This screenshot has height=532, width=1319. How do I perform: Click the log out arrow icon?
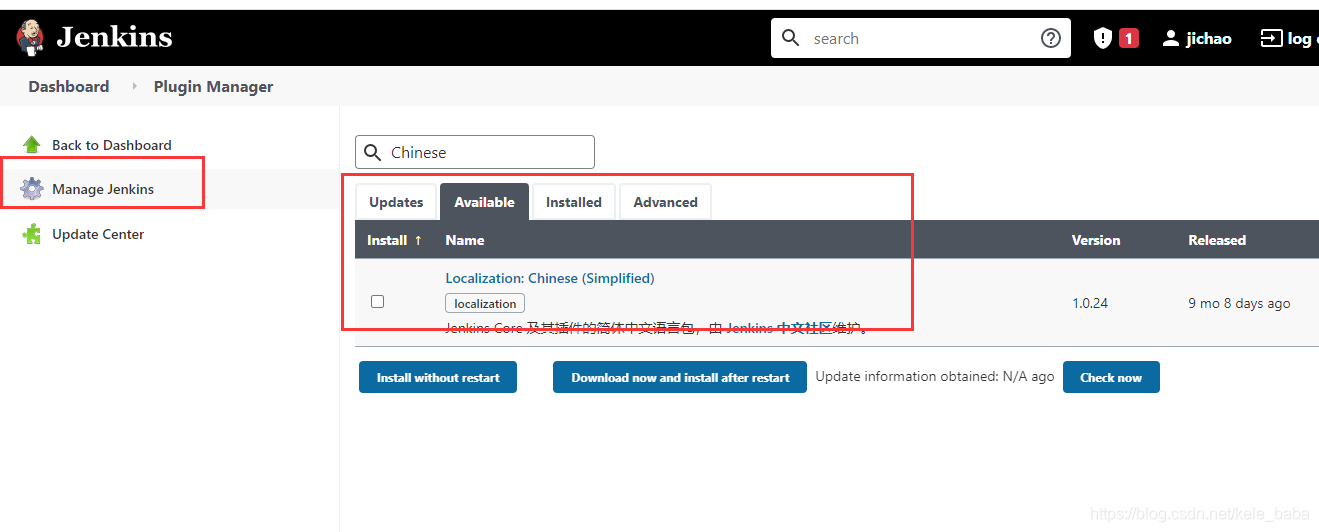[1271, 38]
